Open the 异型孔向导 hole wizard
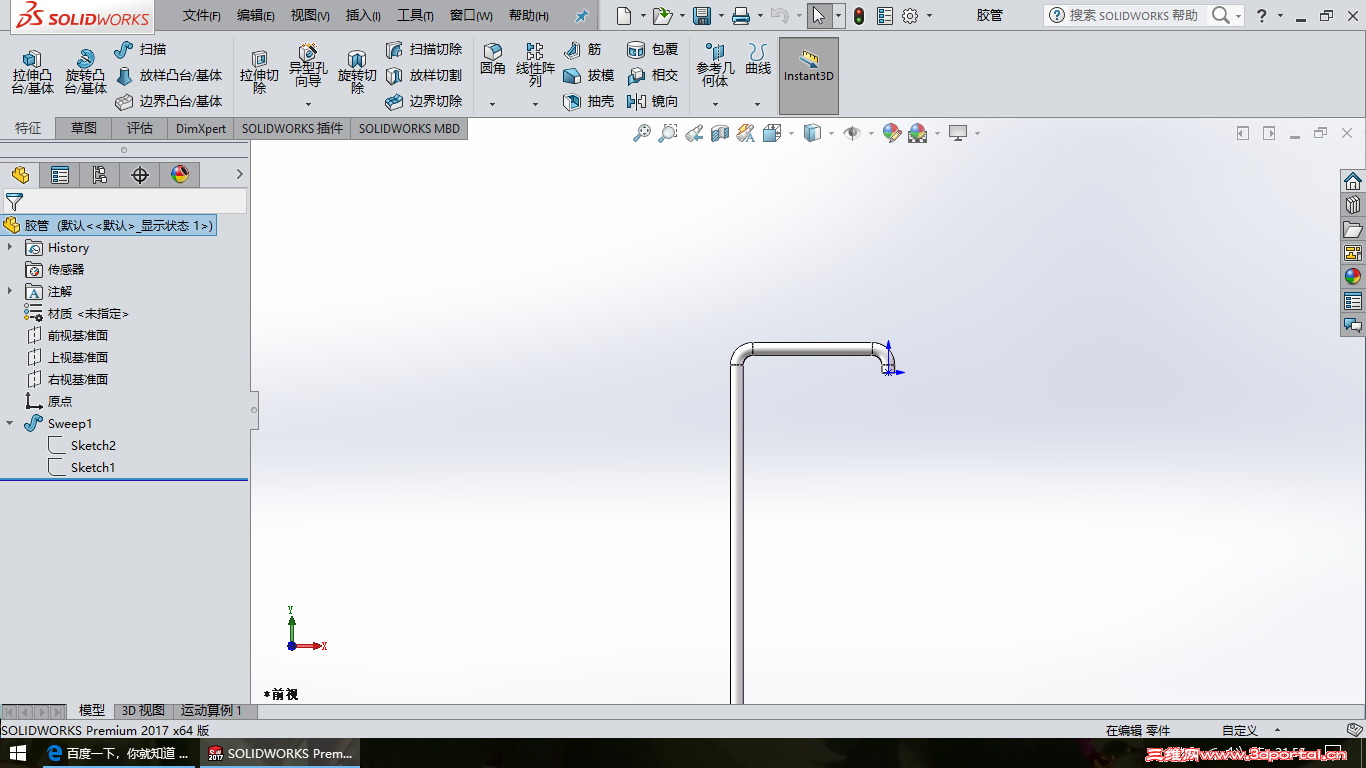The image size is (1366, 768). [308, 66]
